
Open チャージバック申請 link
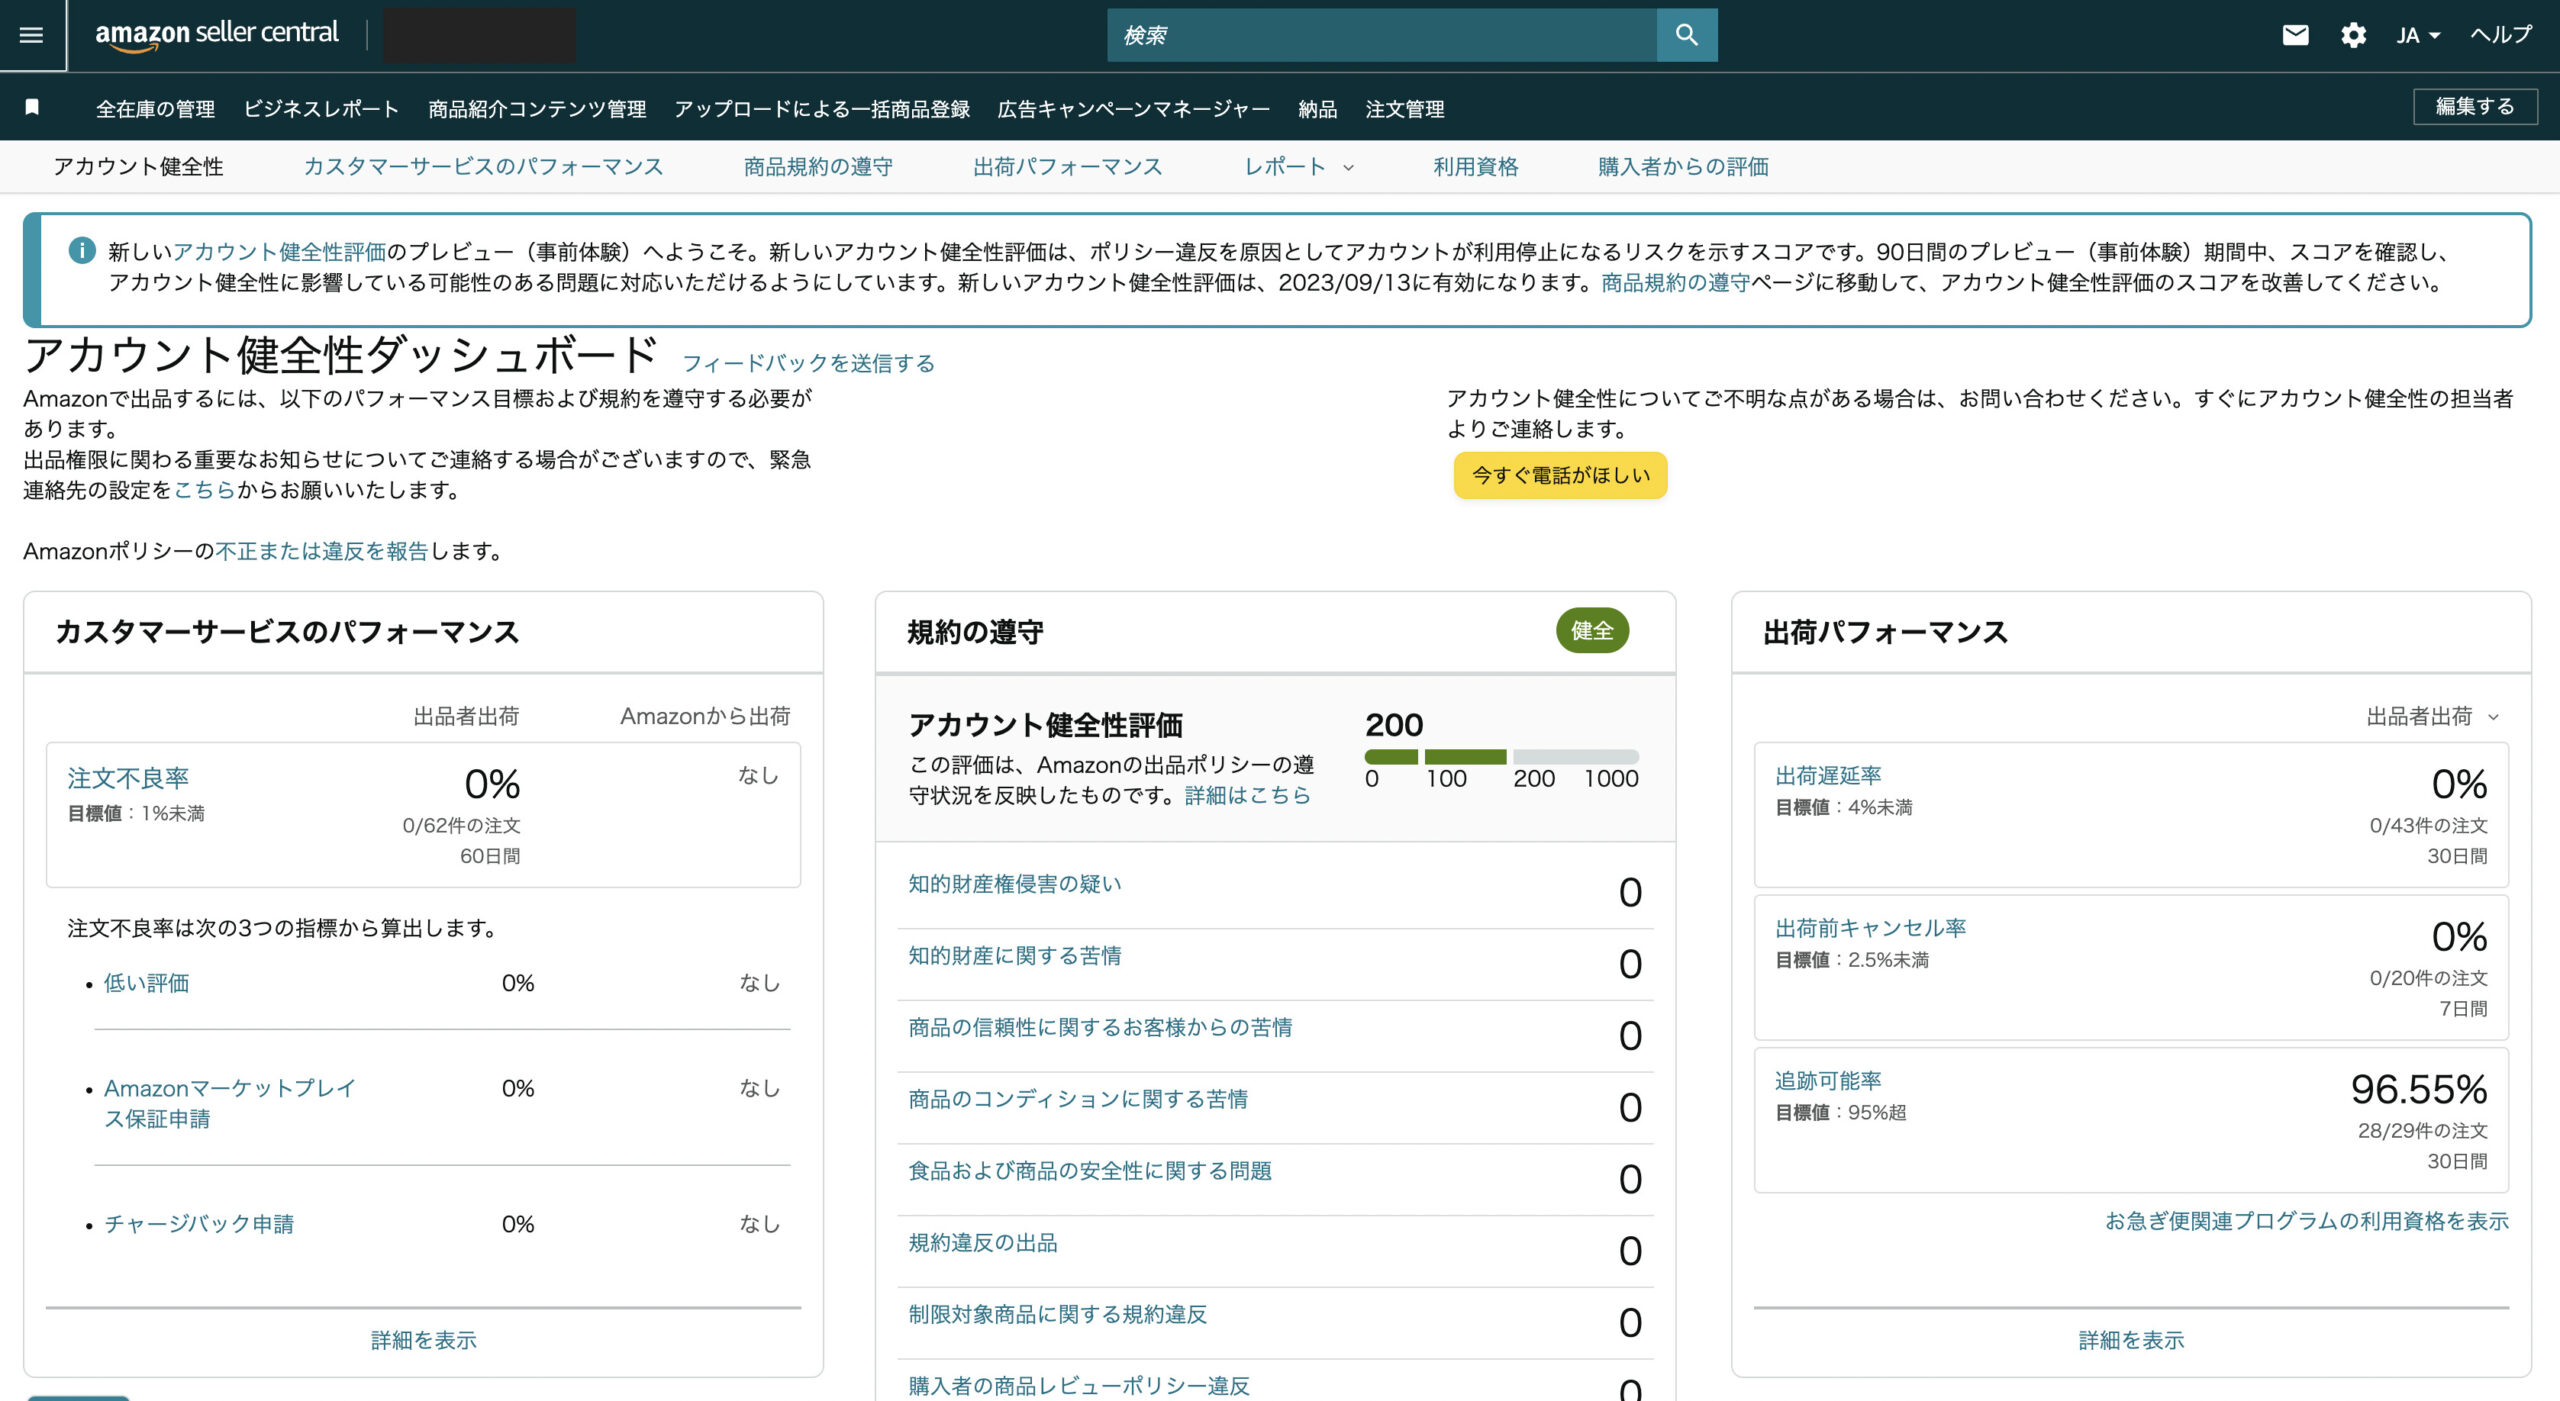tap(199, 1224)
